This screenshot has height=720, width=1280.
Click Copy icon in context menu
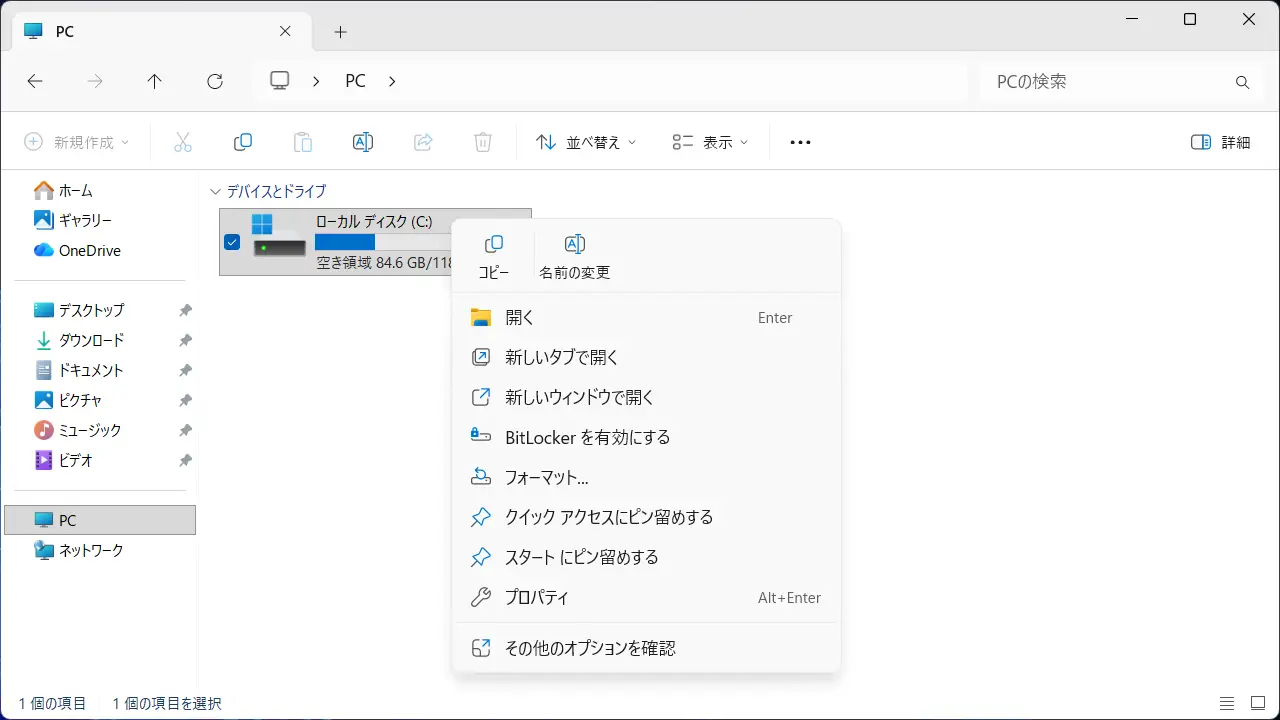494,245
